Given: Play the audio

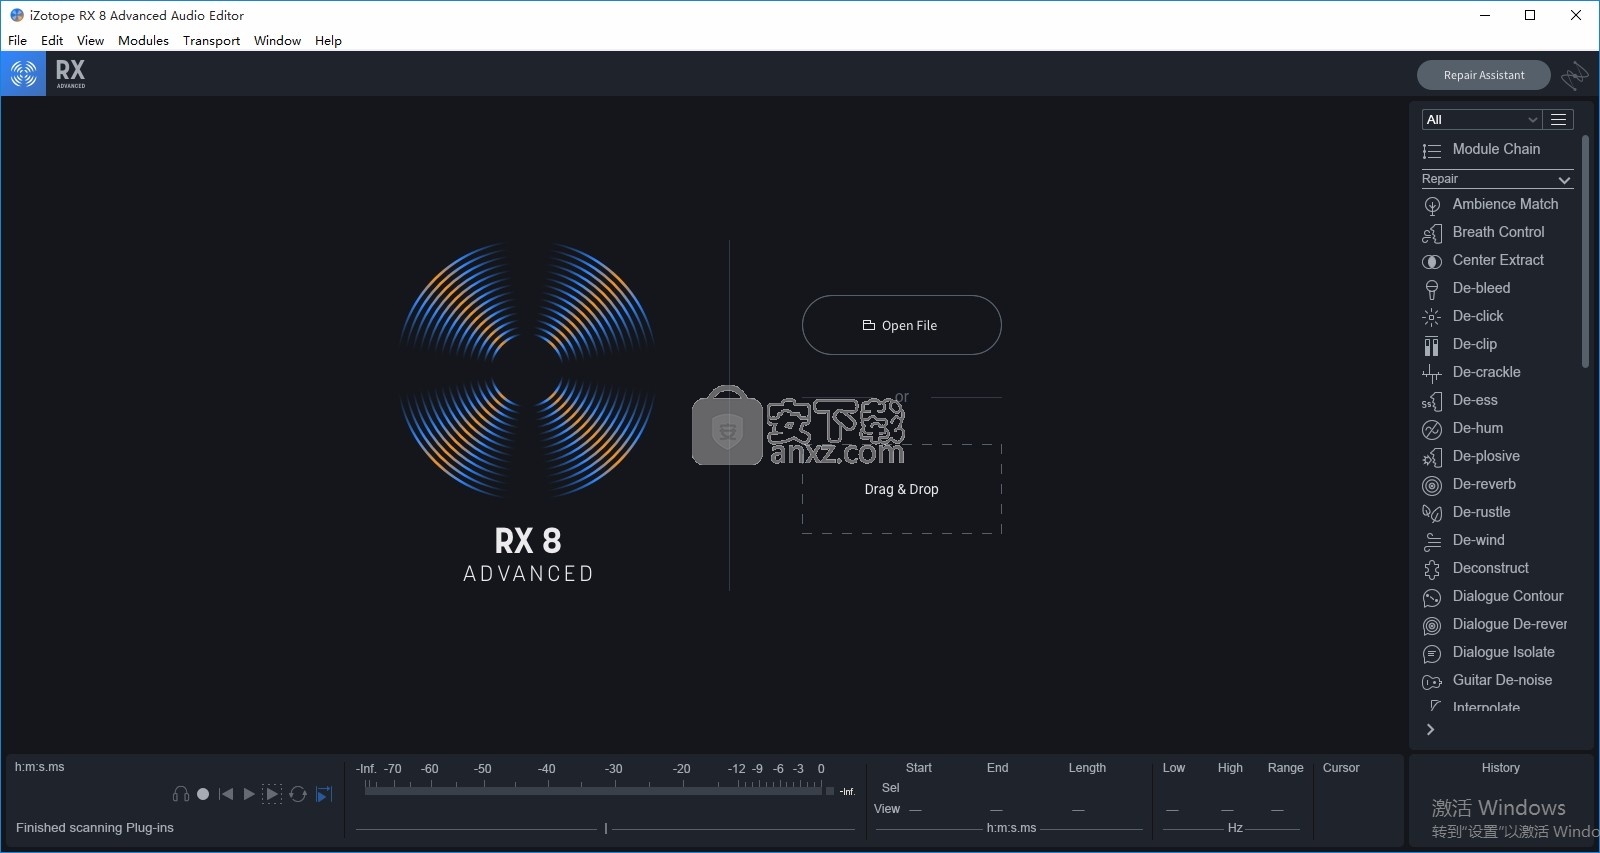Looking at the screenshot, I should (249, 794).
